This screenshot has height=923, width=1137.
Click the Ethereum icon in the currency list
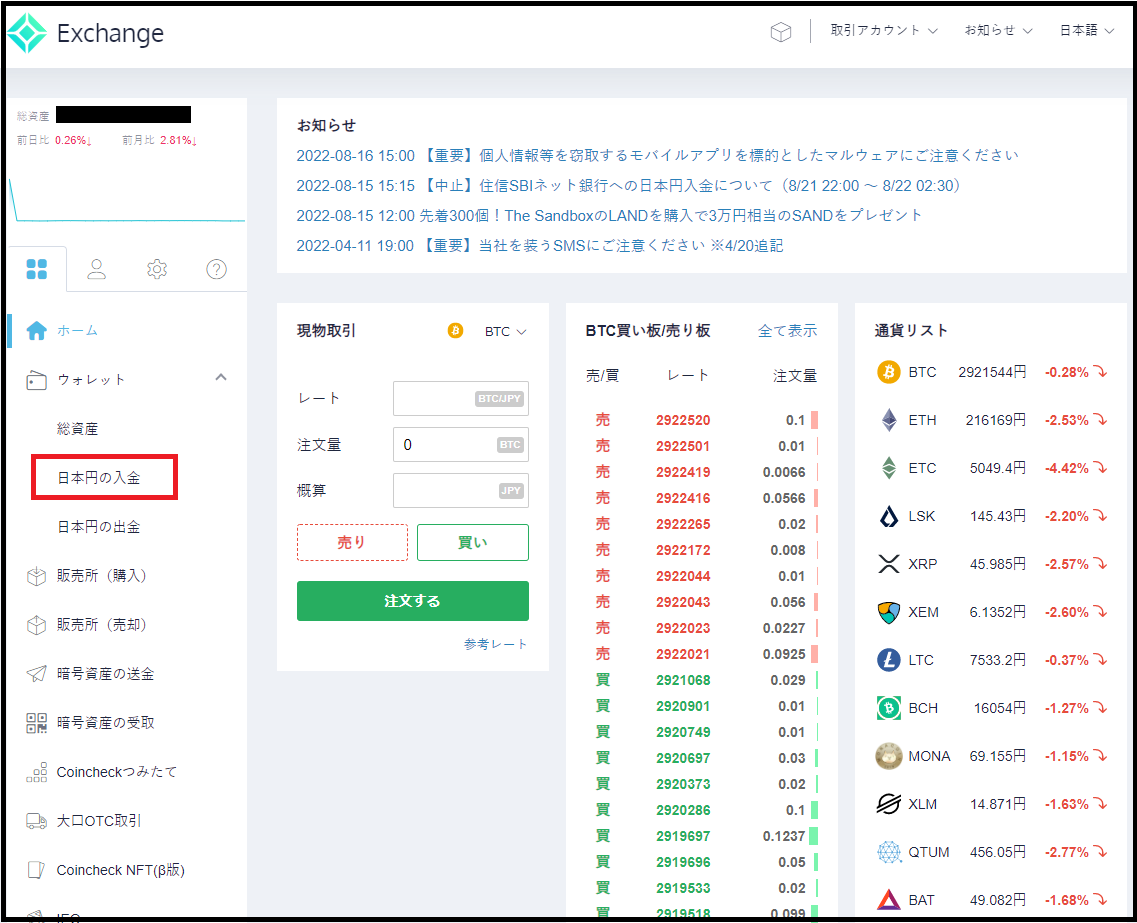tap(888, 419)
